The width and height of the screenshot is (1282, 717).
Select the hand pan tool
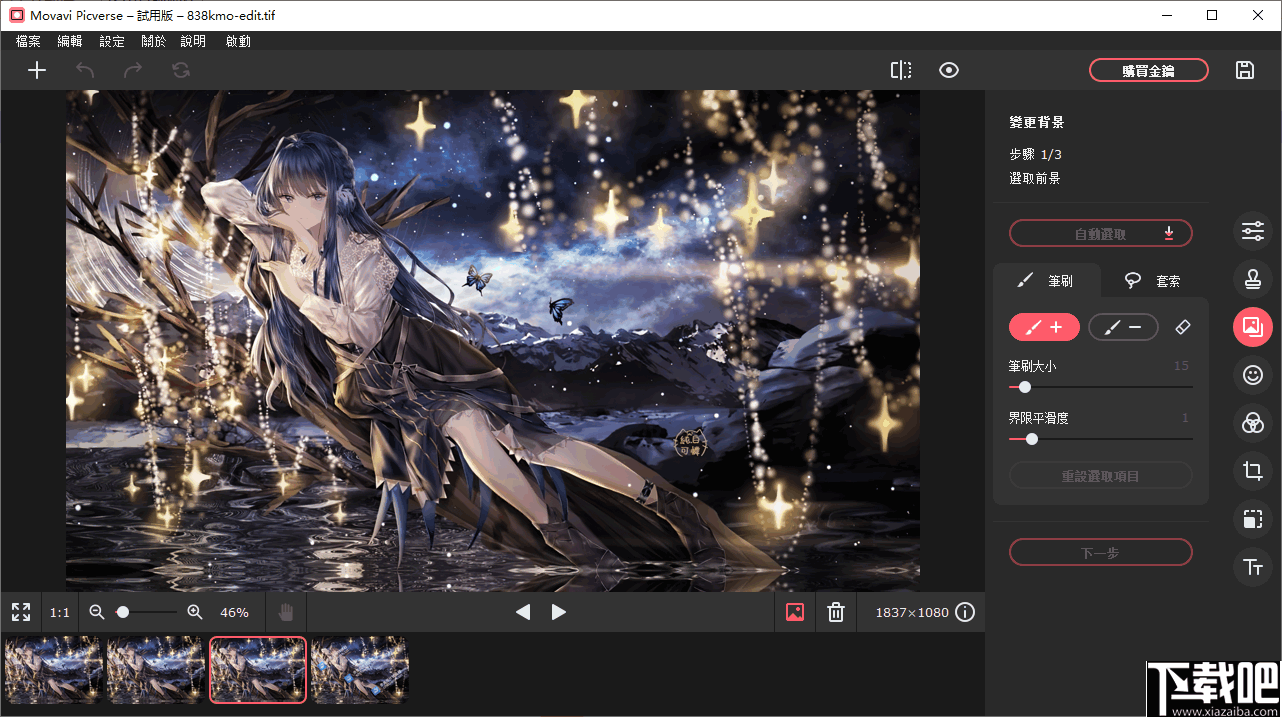pyautogui.click(x=286, y=612)
